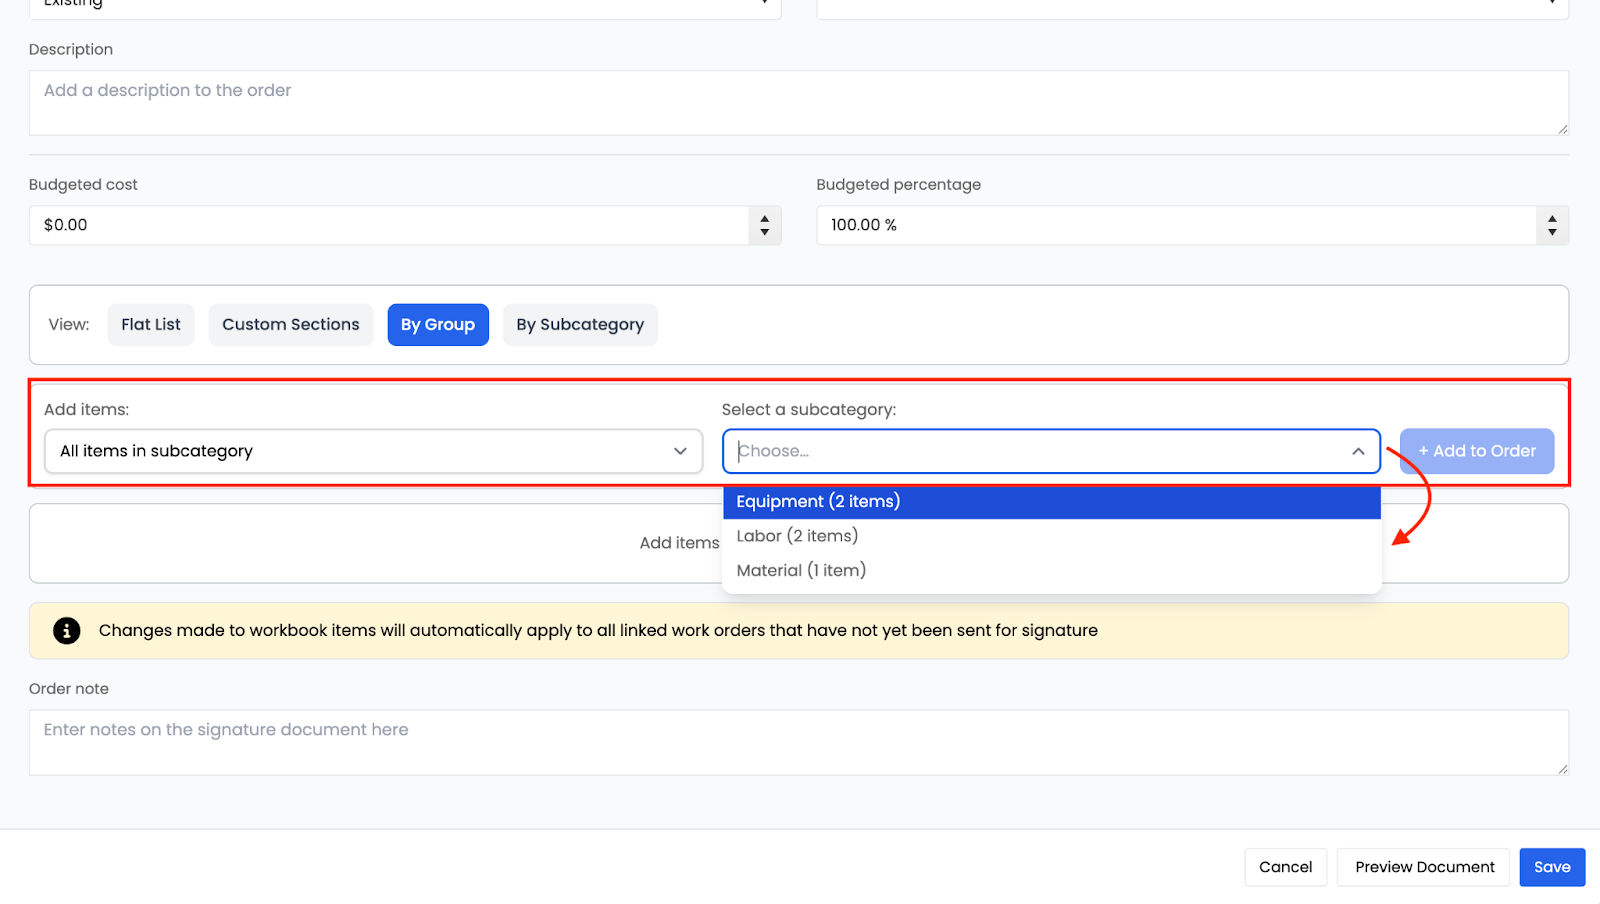Image resolution: width=1600 pixels, height=904 pixels.
Task: Increase Budgeted percentage with up arrow
Action: pyautogui.click(x=1552, y=218)
